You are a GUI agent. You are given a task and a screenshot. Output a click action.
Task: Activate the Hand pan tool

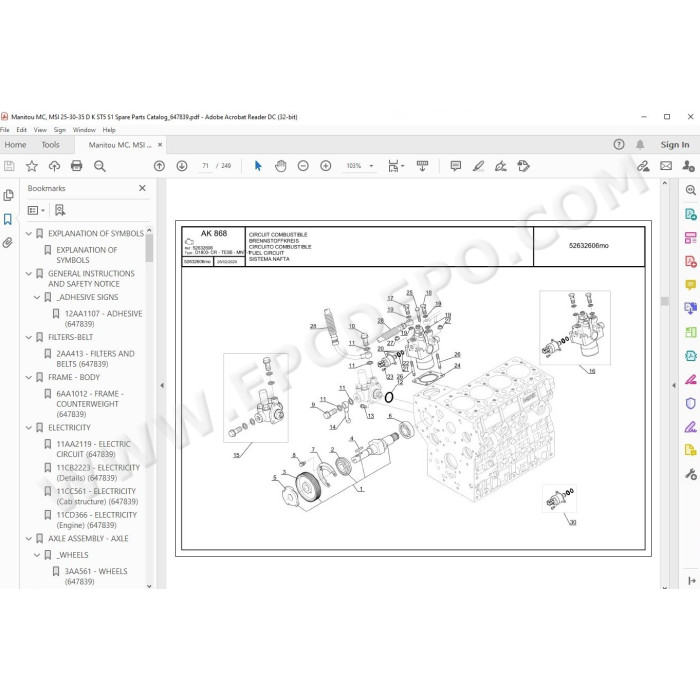[280, 166]
